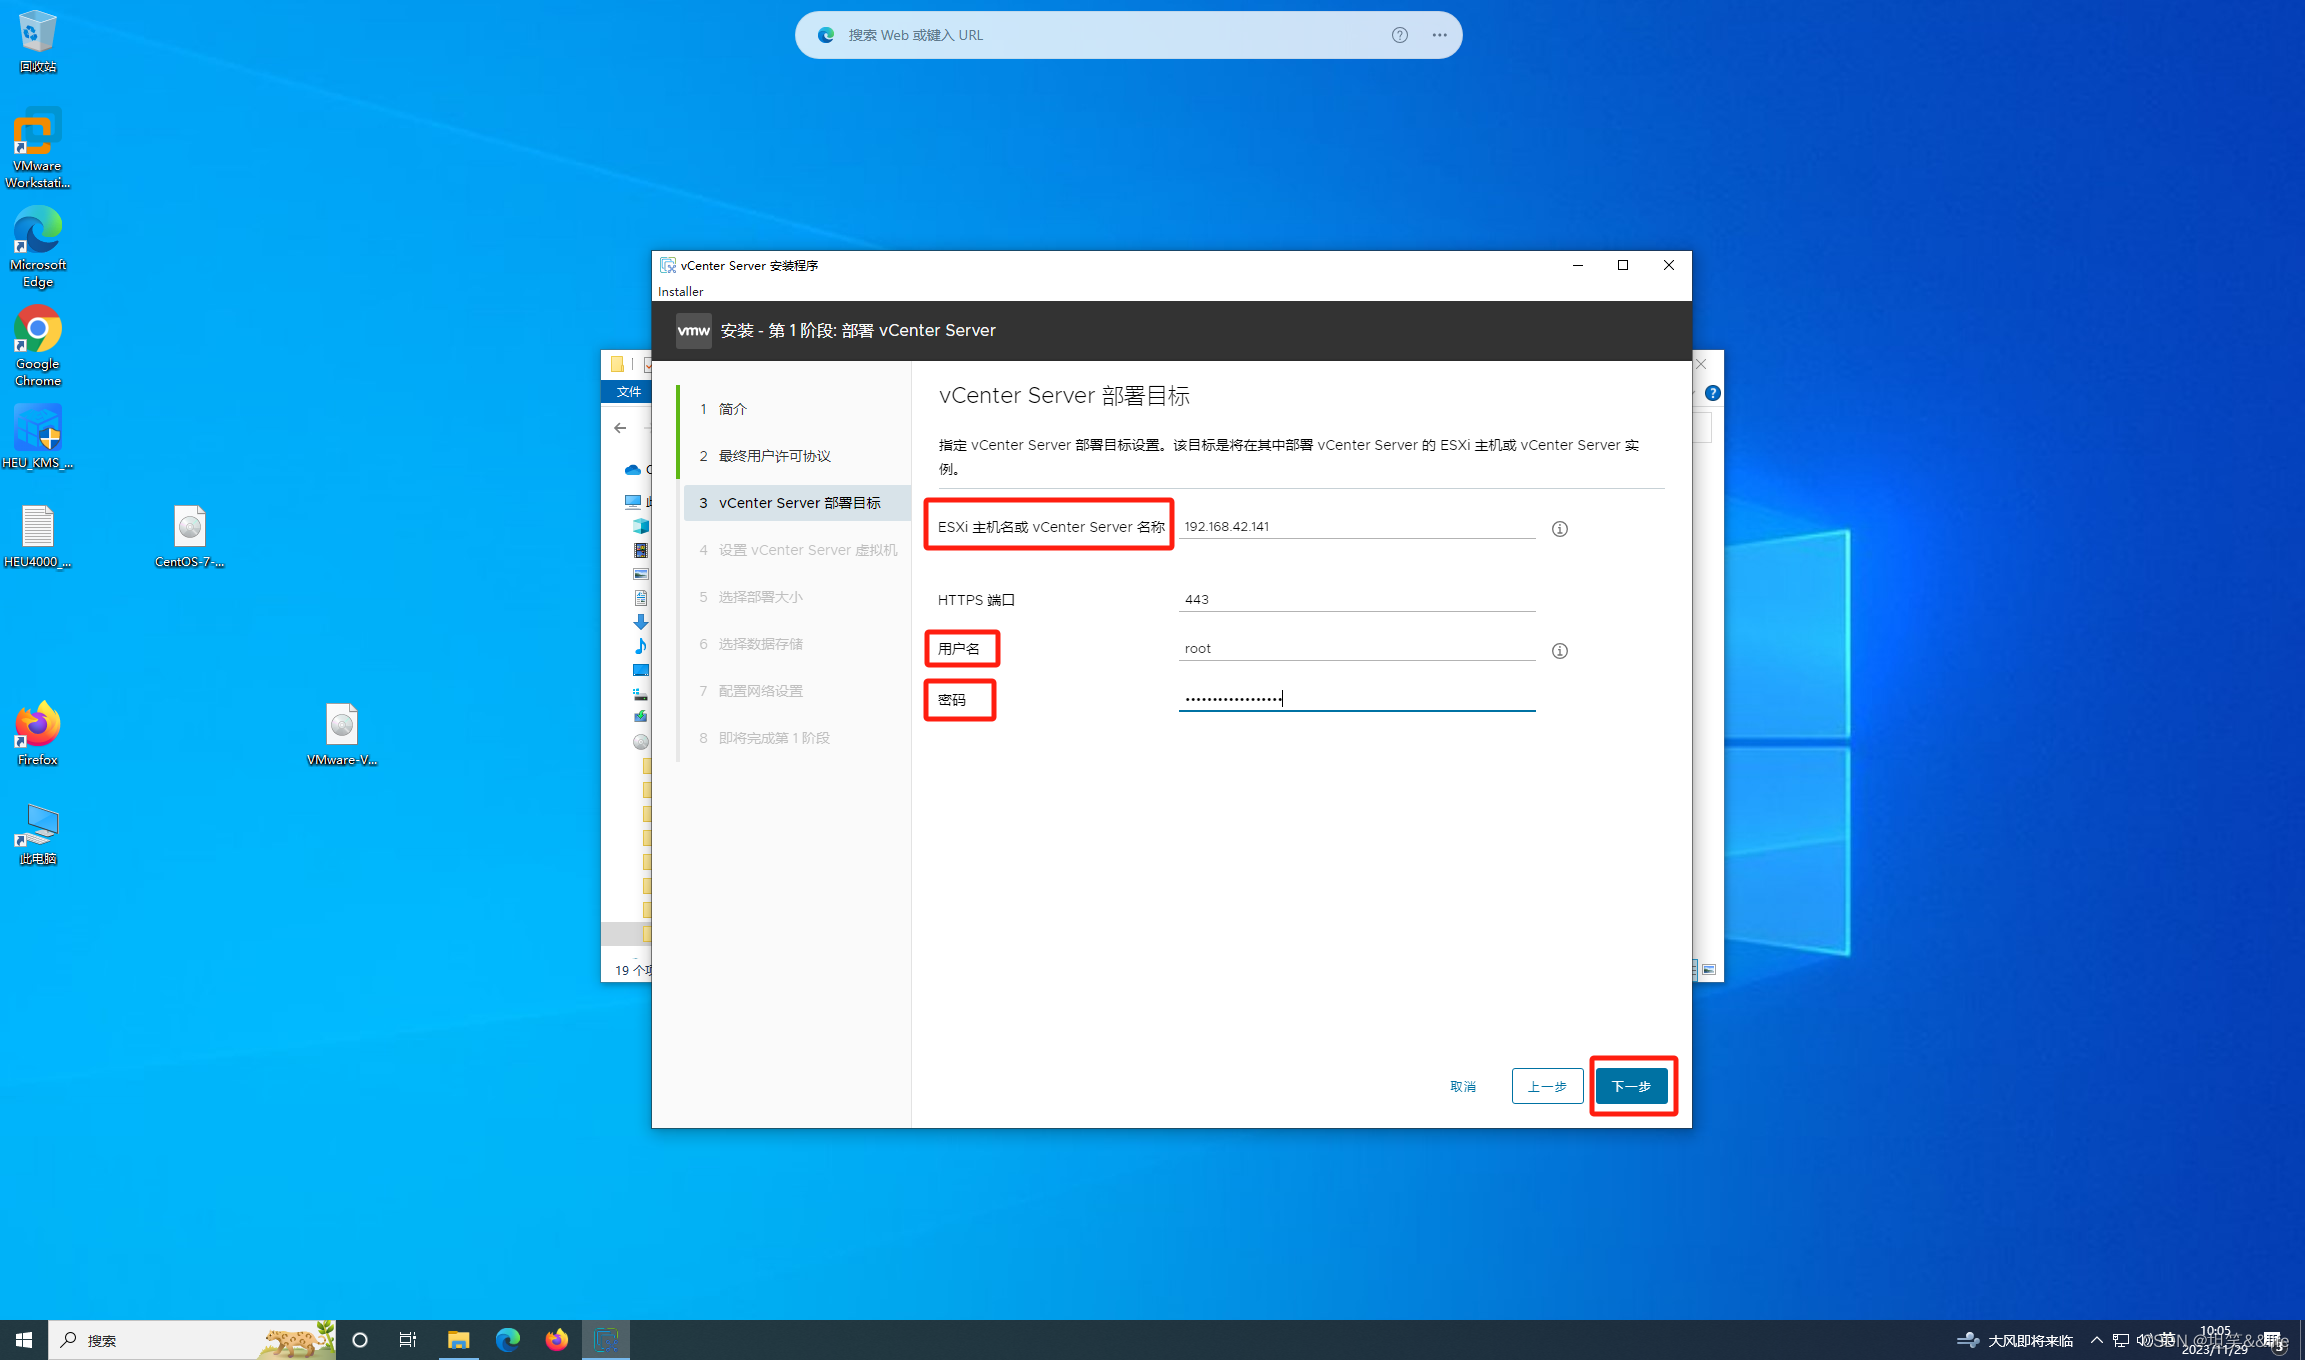This screenshot has height=1360, width=2305.
Task: Switch to vCenter installer taskbar icon
Action: [x=606, y=1340]
